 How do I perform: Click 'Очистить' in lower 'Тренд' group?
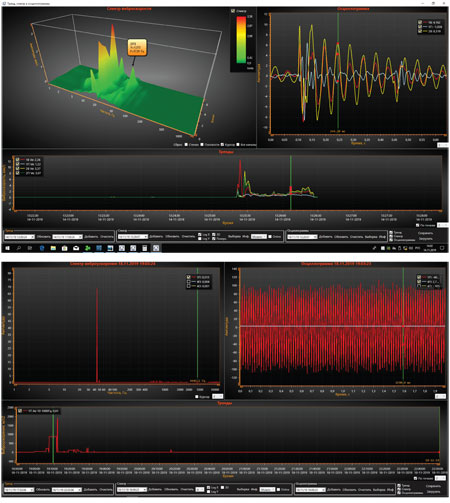click(106, 490)
